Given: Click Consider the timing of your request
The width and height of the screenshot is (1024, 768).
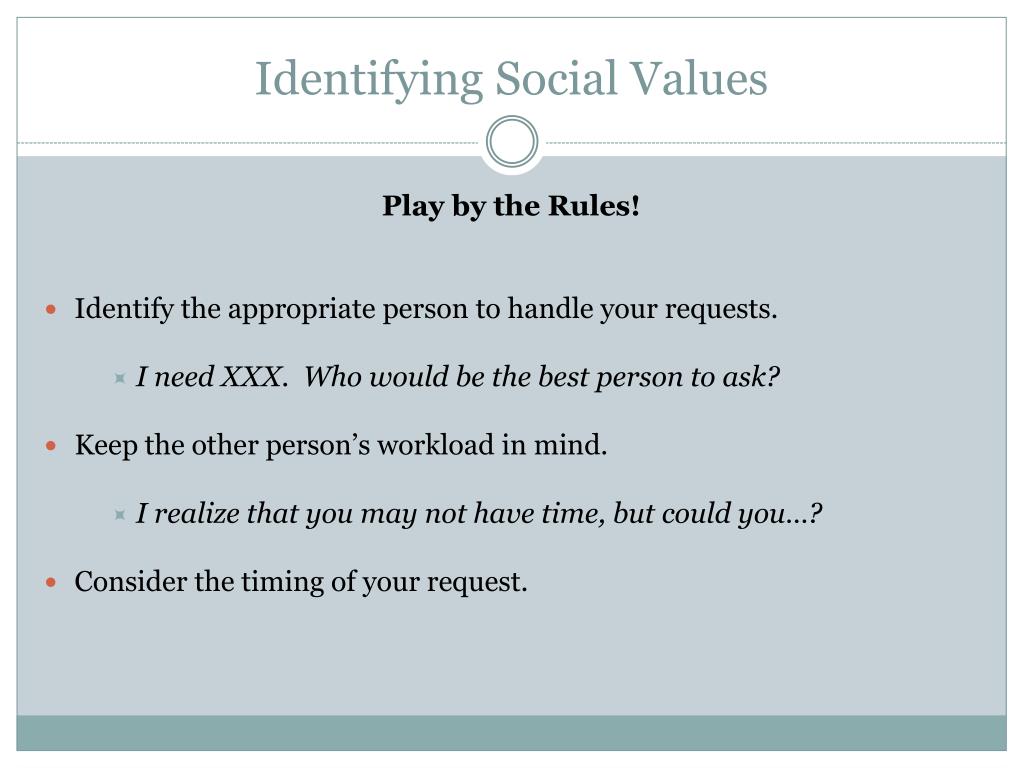Looking at the screenshot, I should coord(301,582).
